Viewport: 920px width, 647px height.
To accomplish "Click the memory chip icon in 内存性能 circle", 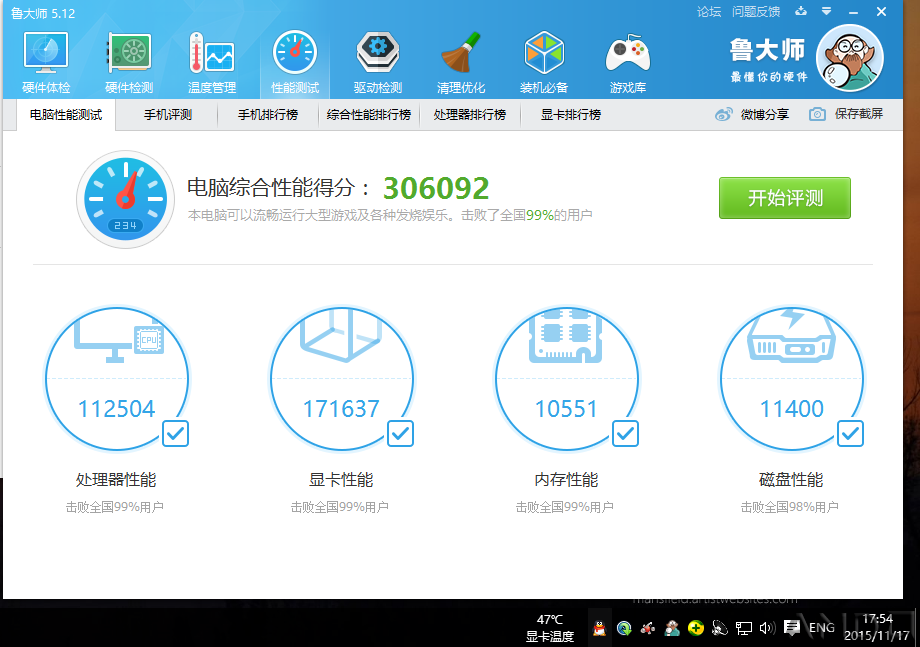I will (x=566, y=334).
